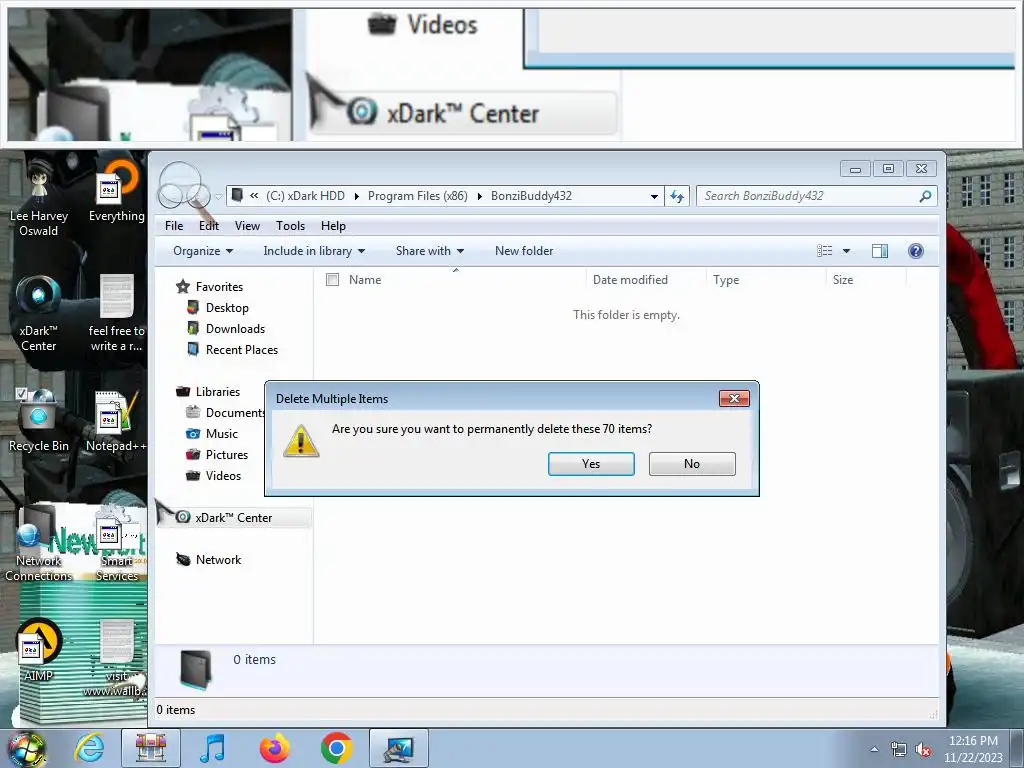The height and width of the screenshot is (768, 1024).
Task: Expand Include in library dropdown
Action: pos(314,251)
